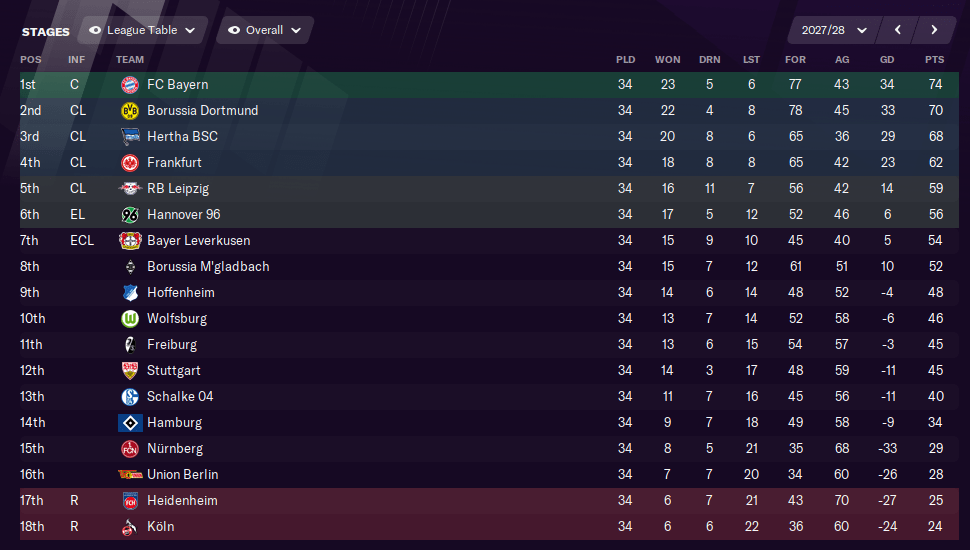Viewport: 970px width, 550px height.
Task: Expand the Overall filter dropdown
Action: click(265, 30)
